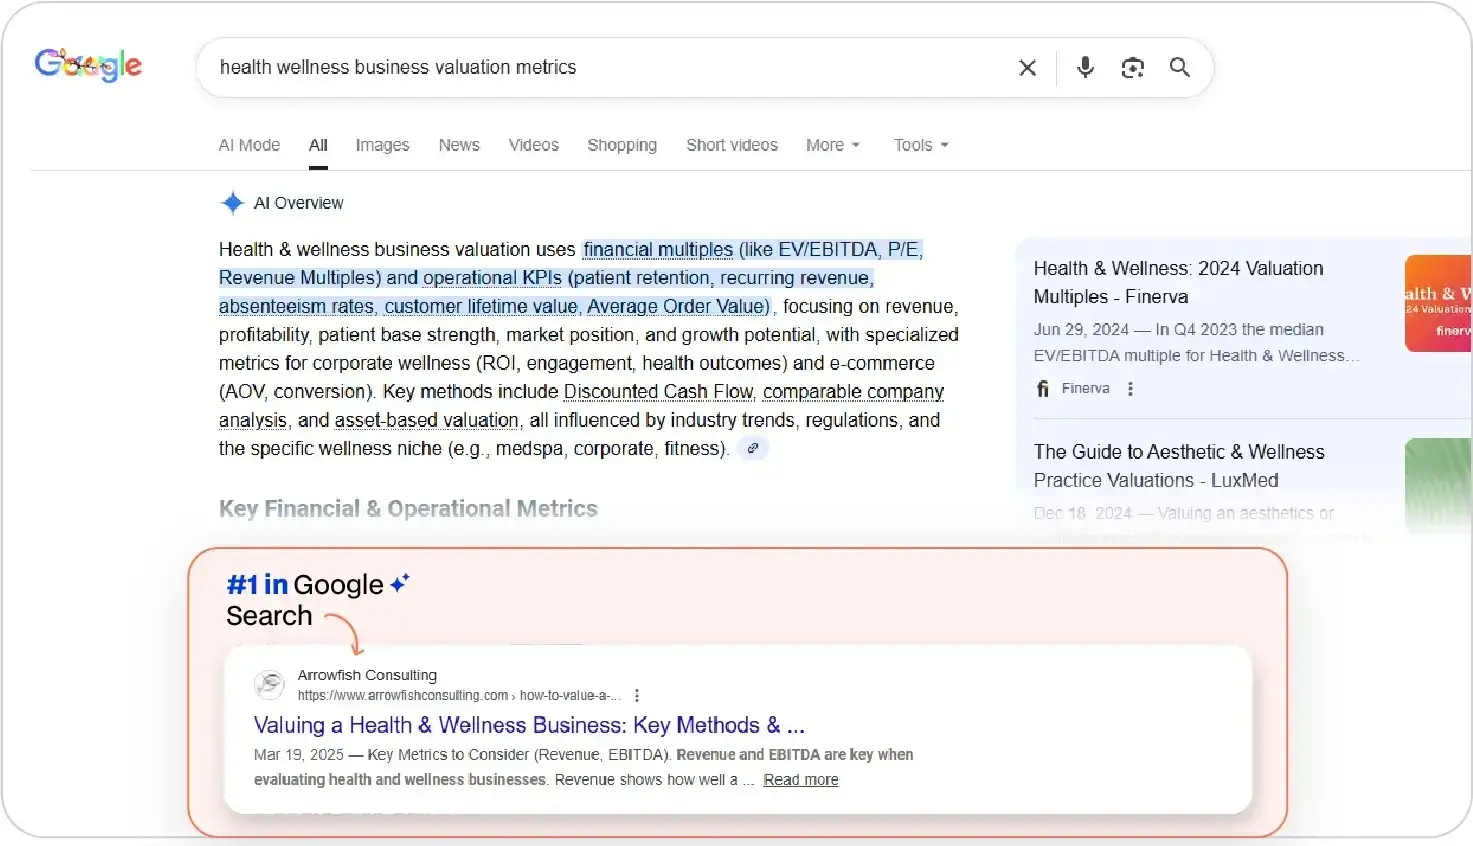The image size is (1473, 846).
Task: Switch to AI Mode
Action: pyautogui.click(x=249, y=145)
